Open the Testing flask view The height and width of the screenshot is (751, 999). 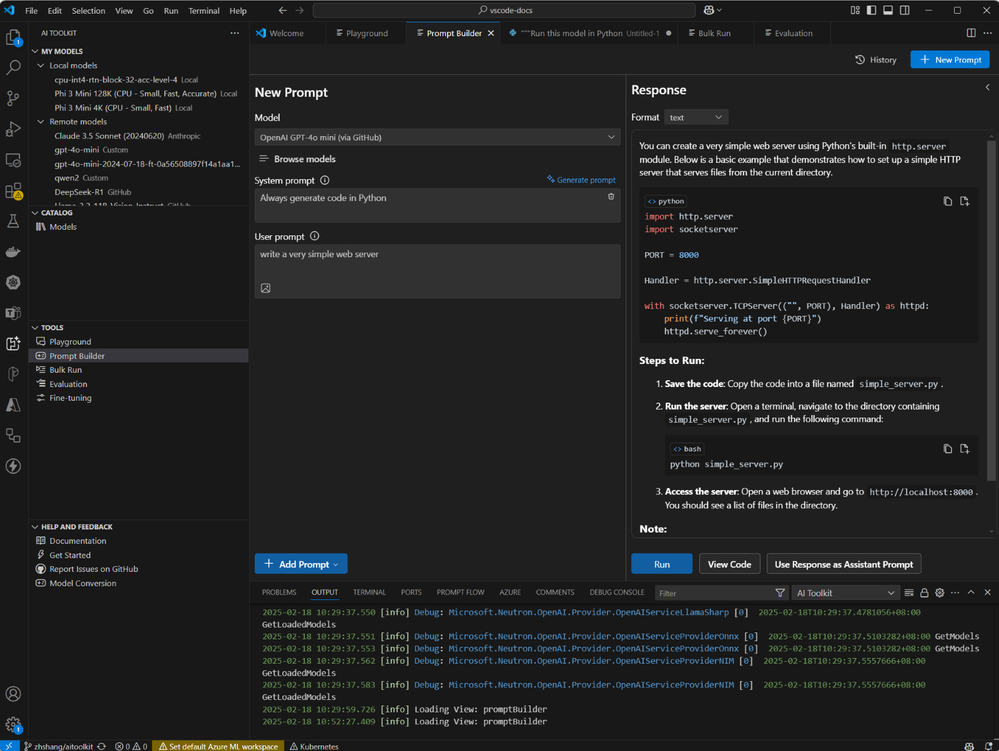point(13,221)
